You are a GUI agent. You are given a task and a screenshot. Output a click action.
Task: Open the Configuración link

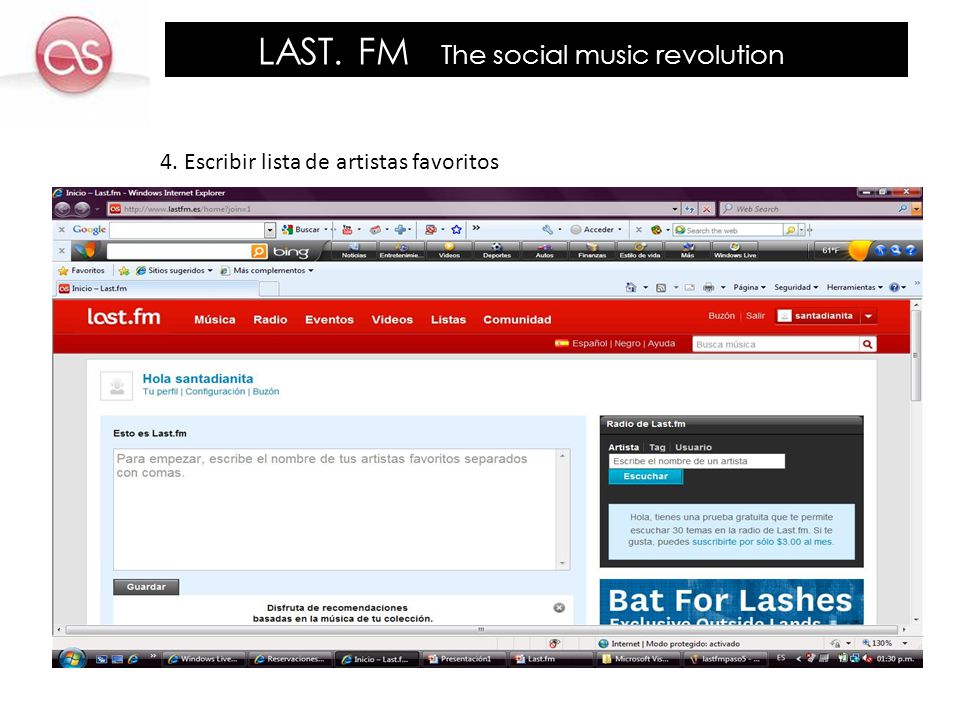pyautogui.click(x=215, y=391)
